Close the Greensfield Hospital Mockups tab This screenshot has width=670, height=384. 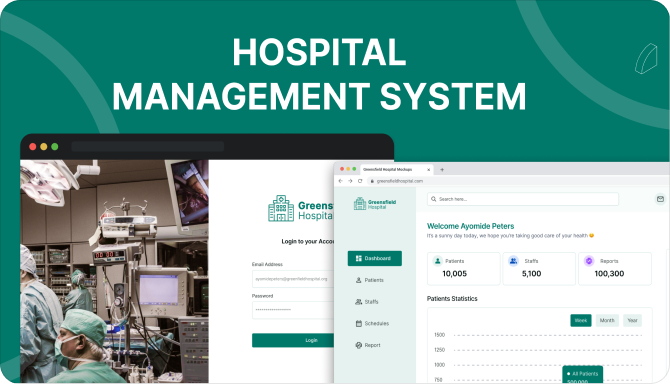point(429,170)
